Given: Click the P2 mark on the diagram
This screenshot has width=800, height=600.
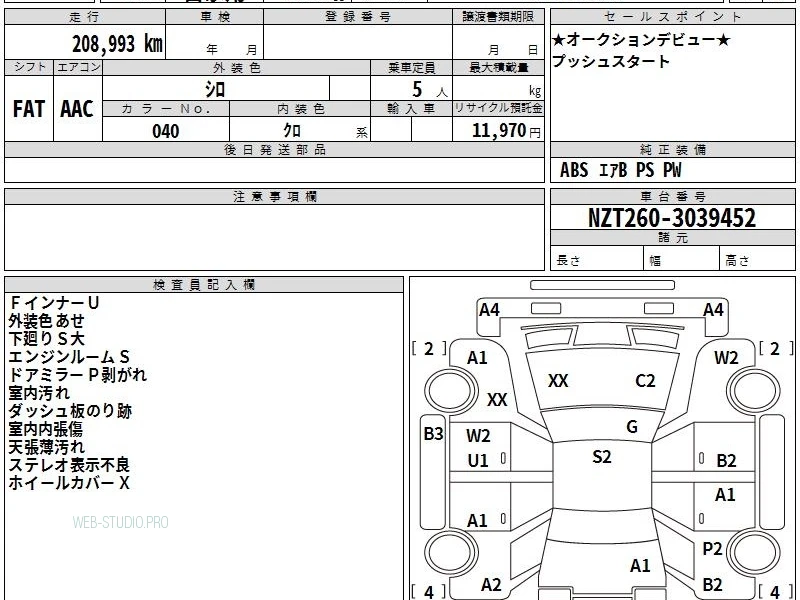Looking at the screenshot, I should click(x=712, y=549).
